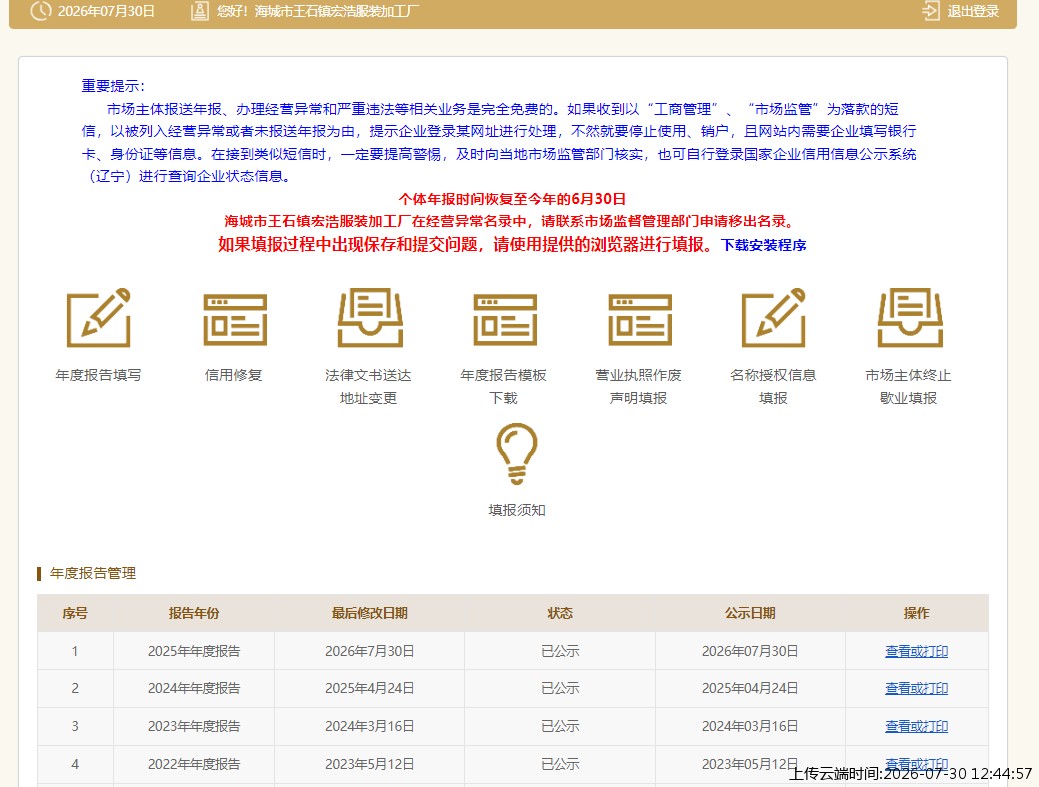View or print the 2024年年度报告
Screen dimensions: 1039x787
point(916,688)
